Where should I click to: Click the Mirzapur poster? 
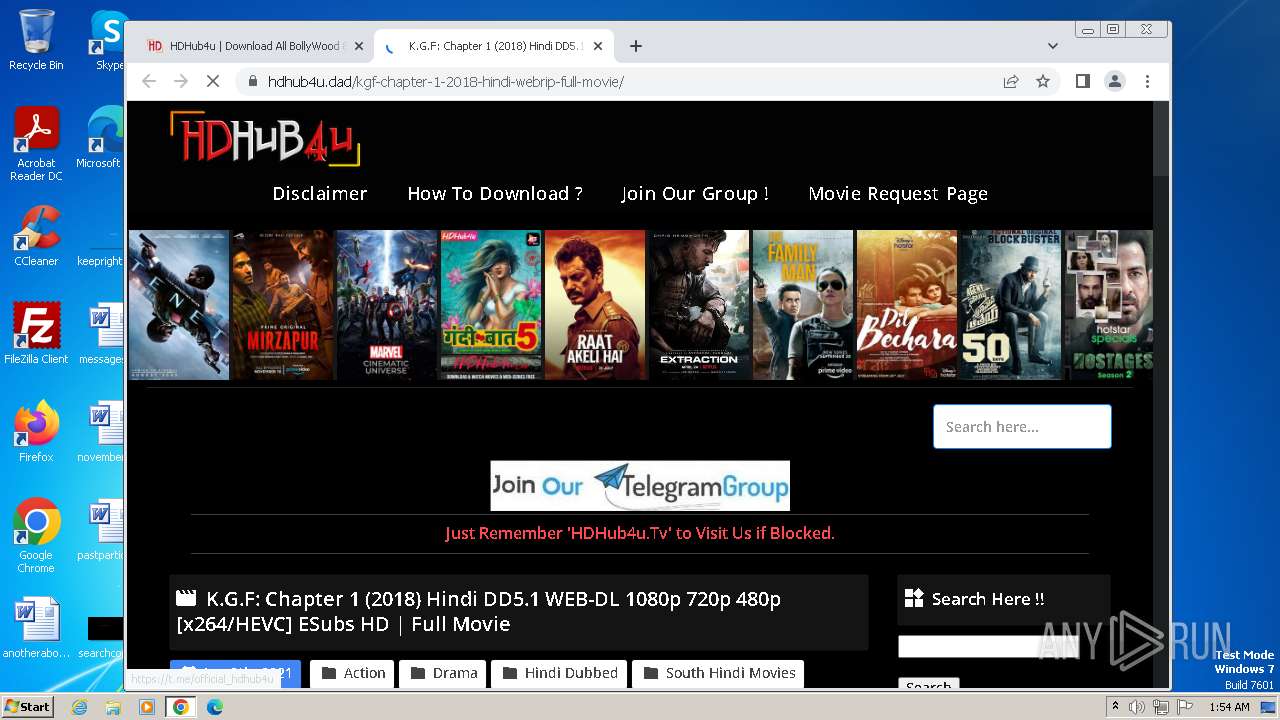282,305
